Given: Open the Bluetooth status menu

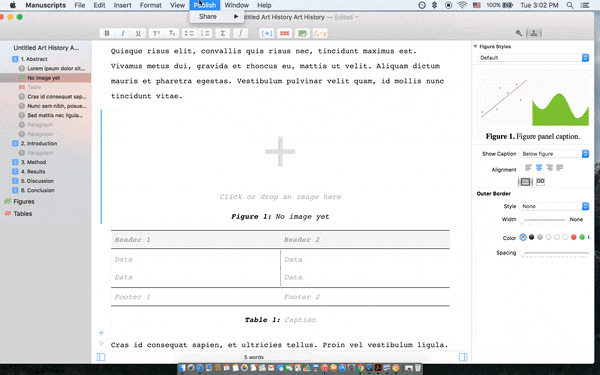Looking at the screenshot, I should [434, 5].
